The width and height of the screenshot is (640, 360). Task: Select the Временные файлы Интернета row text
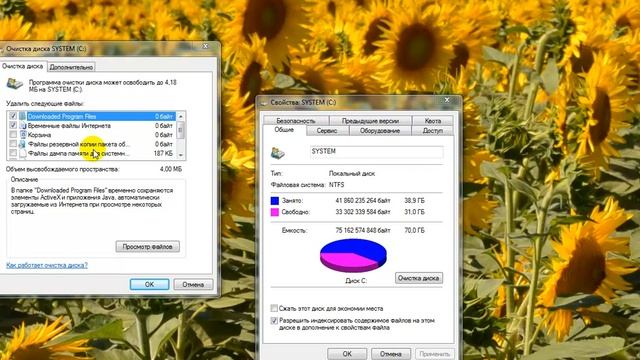pyautogui.click(x=69, y=126)
